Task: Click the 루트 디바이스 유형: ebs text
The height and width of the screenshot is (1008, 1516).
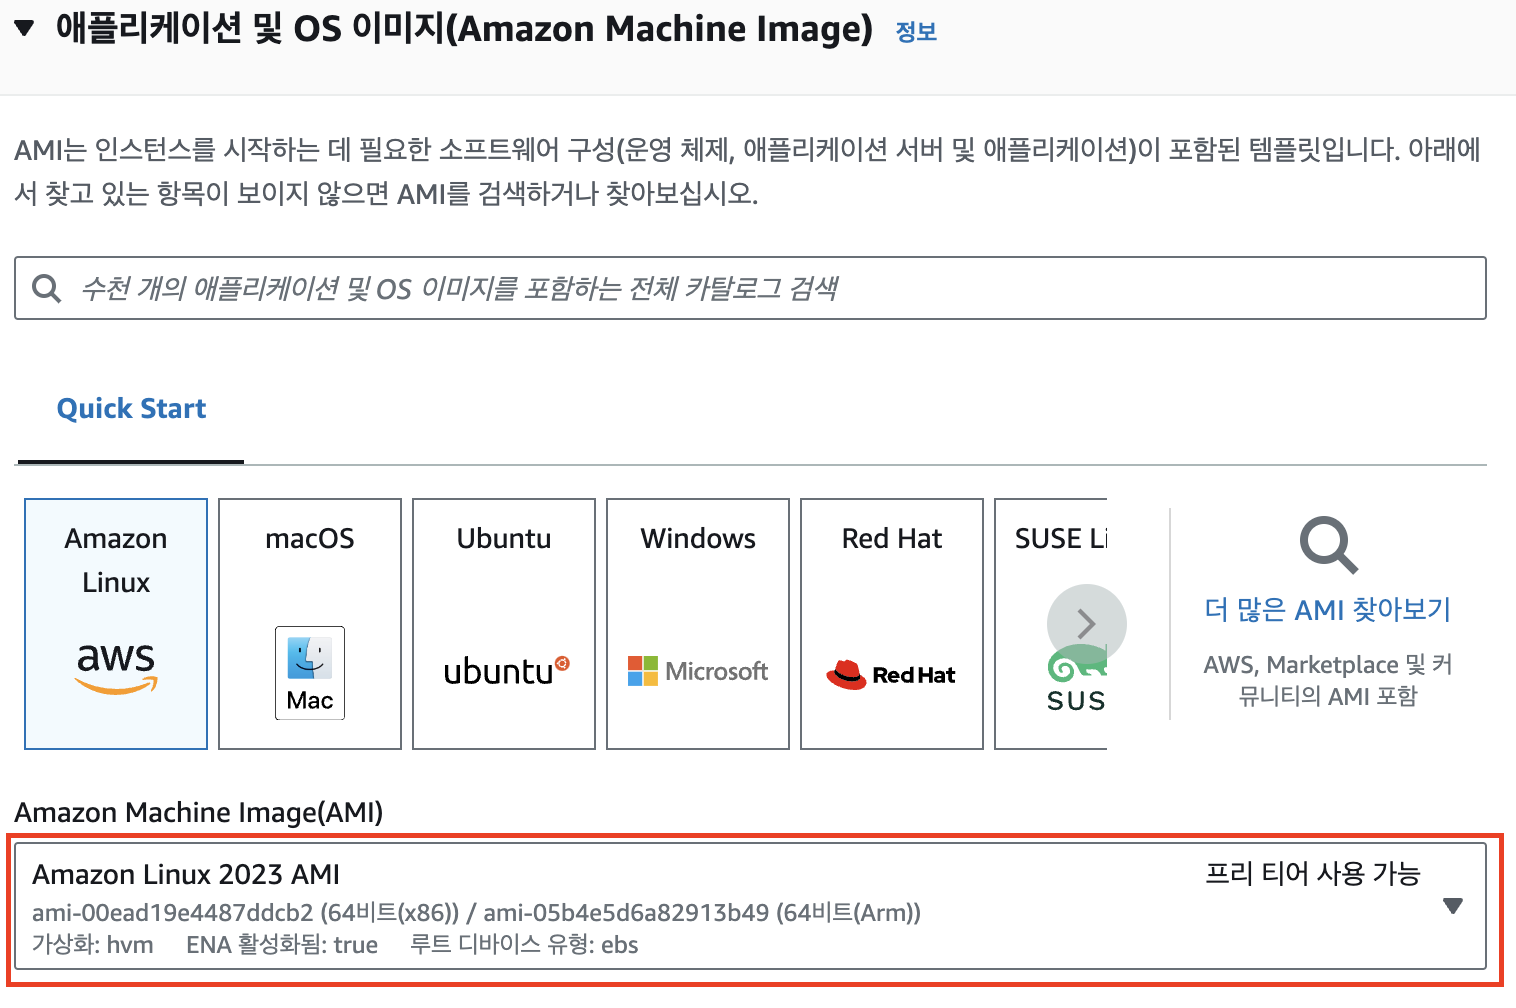Action: point(524,945)
